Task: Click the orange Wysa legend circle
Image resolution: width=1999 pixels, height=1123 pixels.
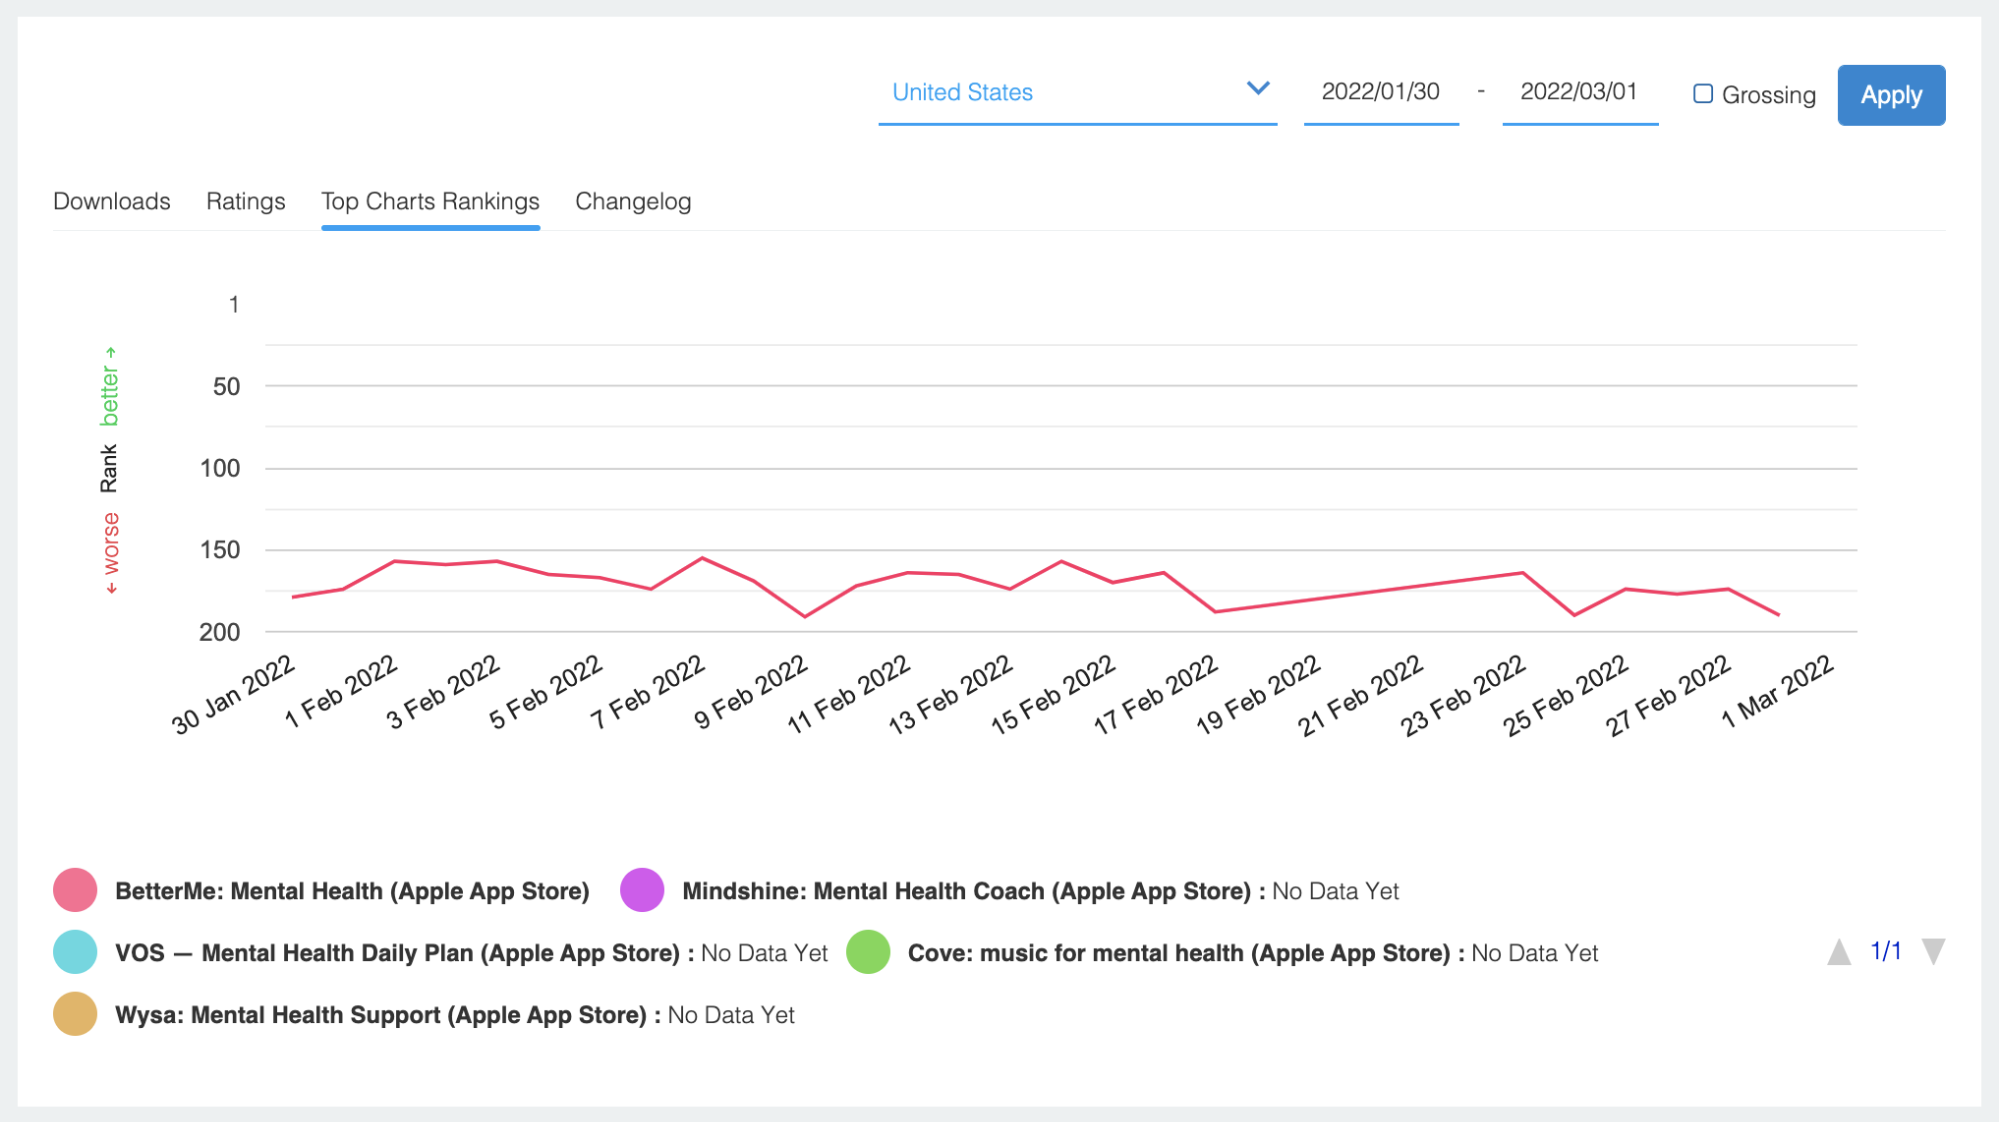Action: pos(75,1014)
